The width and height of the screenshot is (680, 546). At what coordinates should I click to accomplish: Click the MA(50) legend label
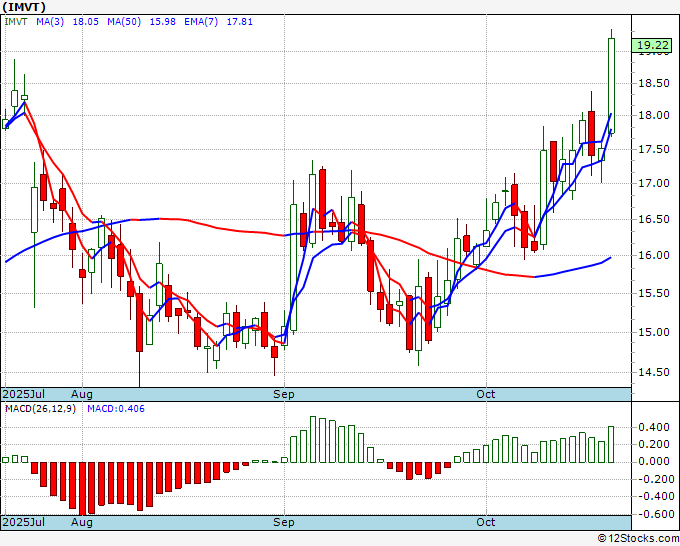[124, 22]
